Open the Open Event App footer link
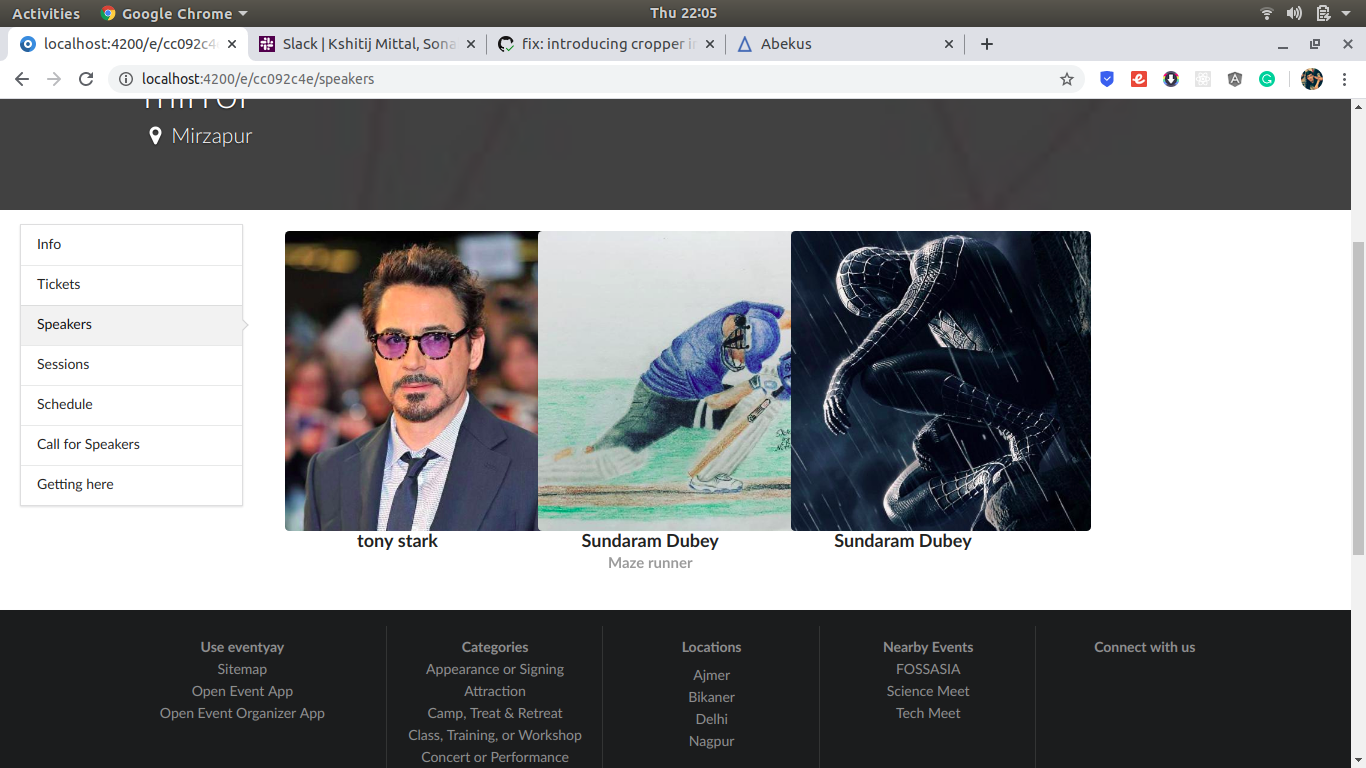 click(242, 691)
